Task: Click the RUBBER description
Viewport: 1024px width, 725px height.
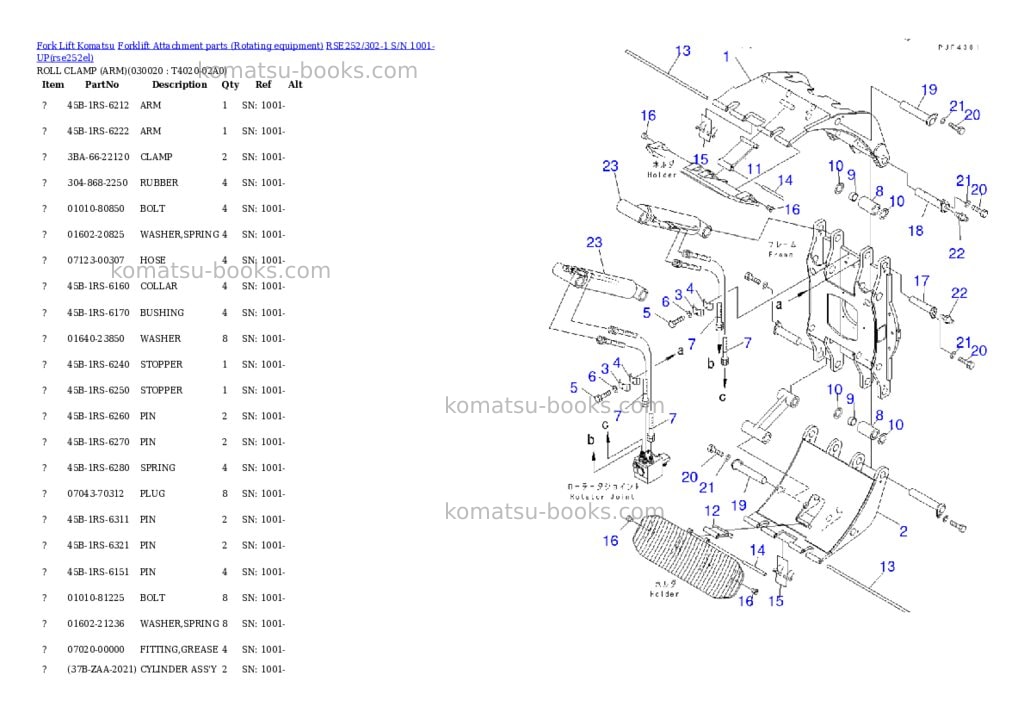Action: click(x=159, y=183)
